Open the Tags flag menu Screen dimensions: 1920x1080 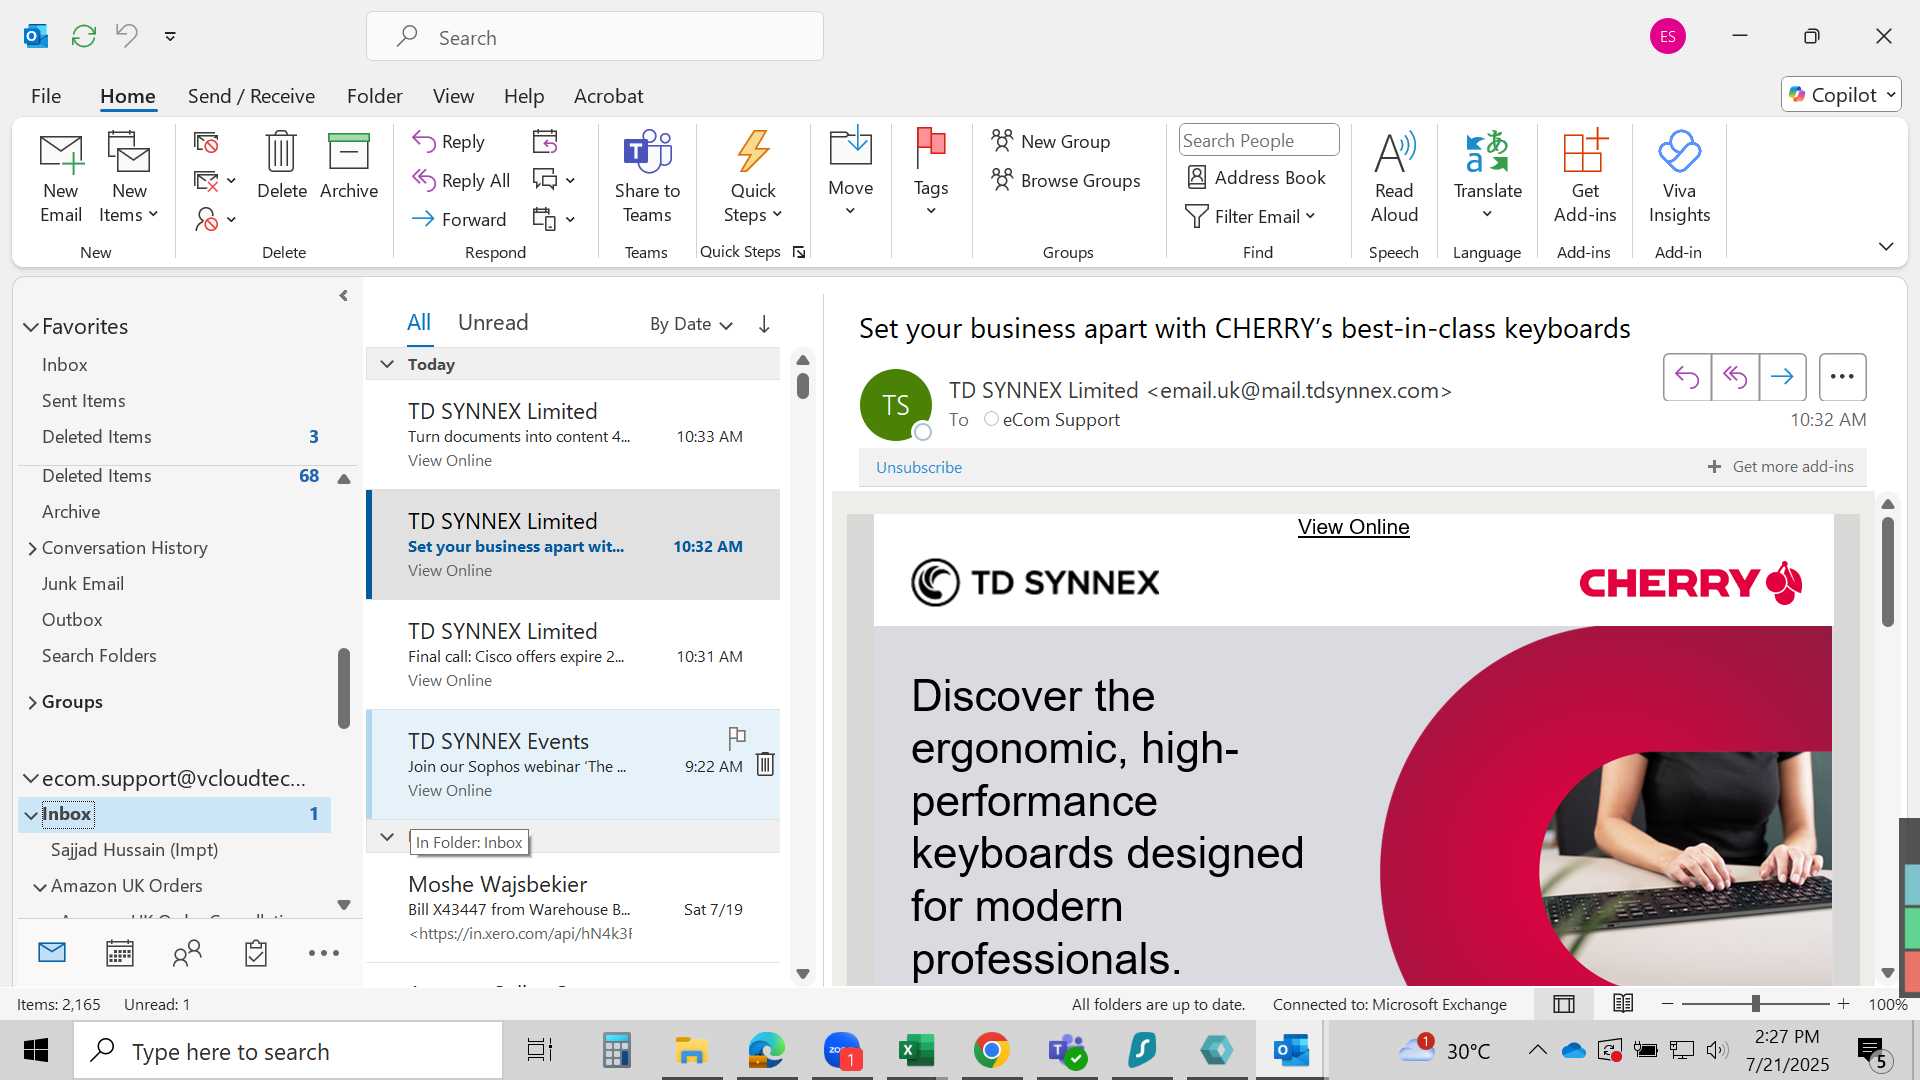(x=930, y=173)
